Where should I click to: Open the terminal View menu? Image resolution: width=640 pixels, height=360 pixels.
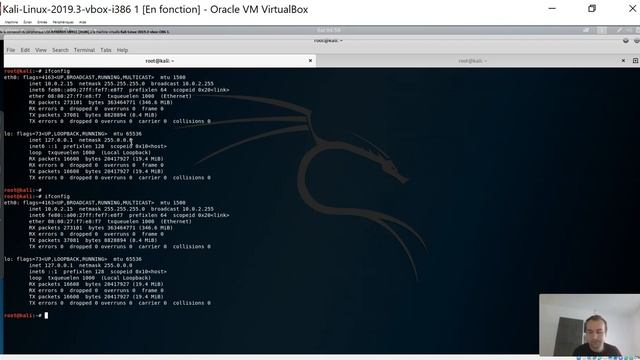[x=41, y=50]
